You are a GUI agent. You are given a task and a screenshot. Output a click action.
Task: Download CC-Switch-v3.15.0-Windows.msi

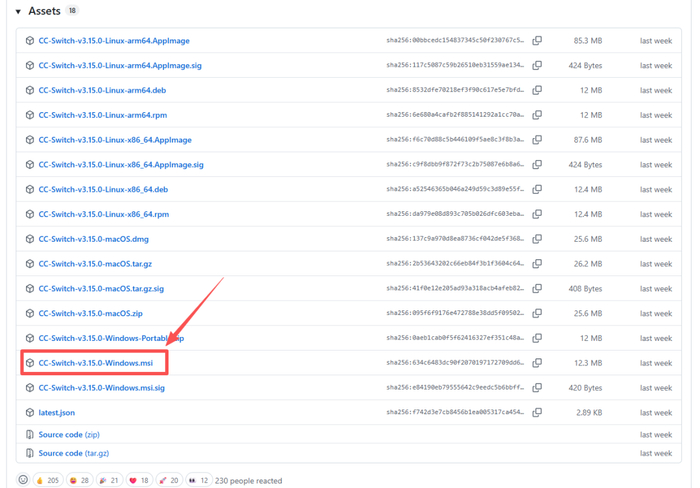click(x=96, y=363)
